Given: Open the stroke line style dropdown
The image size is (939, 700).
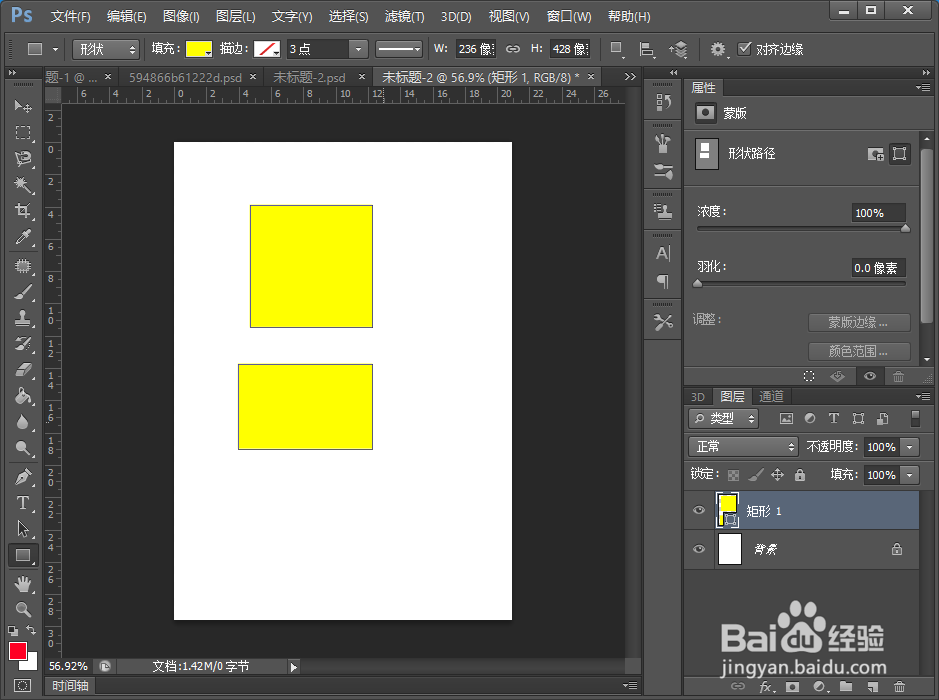Looking at the screenshot, I should click(399, 49).
